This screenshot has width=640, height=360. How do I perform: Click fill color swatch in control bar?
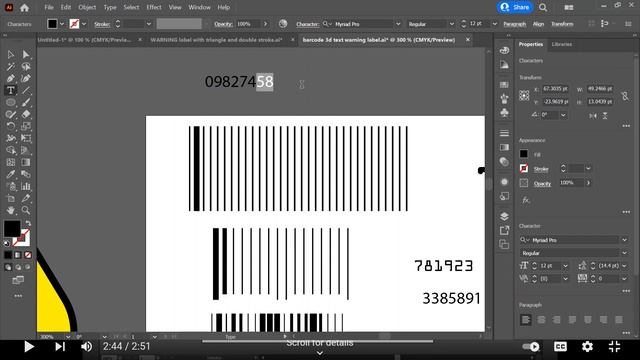coord(52,24)
